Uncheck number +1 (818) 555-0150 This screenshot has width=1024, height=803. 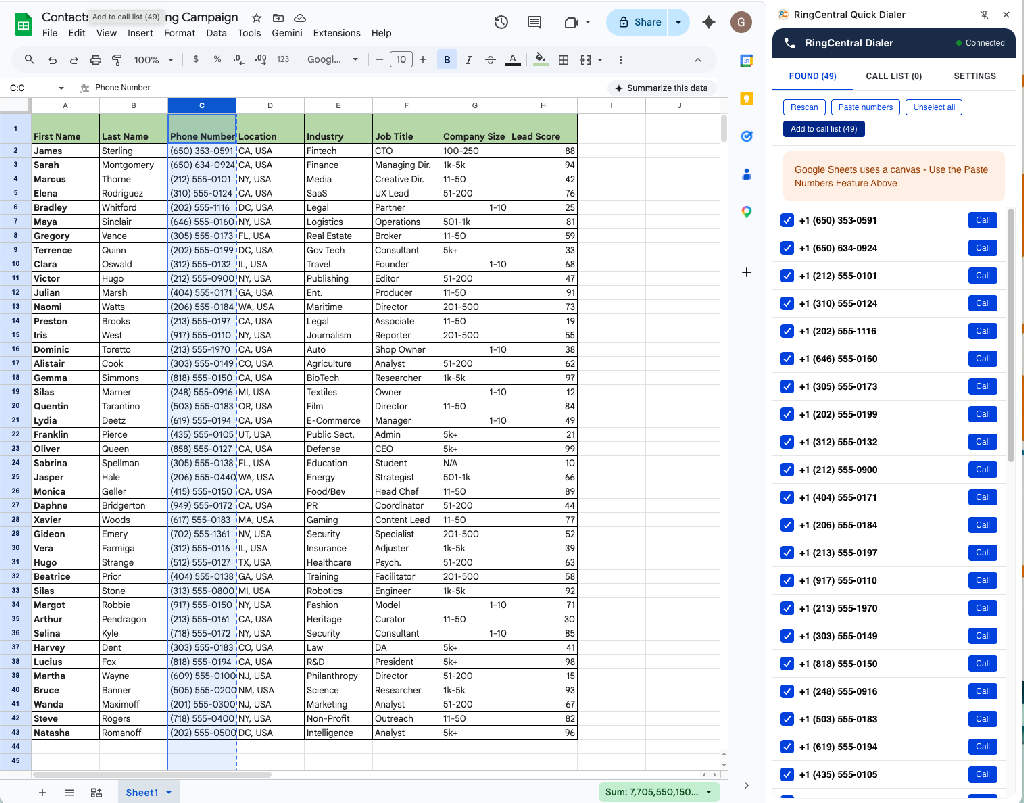[786, 664]
